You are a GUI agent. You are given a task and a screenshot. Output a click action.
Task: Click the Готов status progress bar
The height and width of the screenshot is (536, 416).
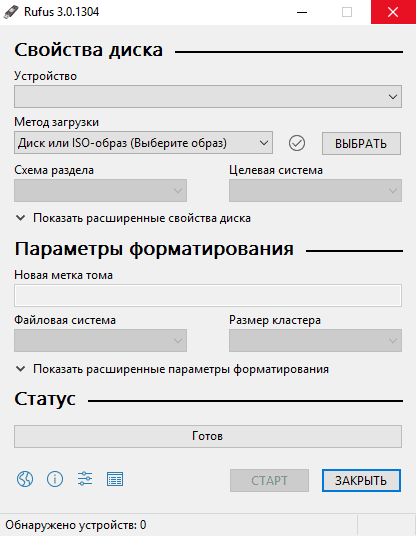click(208, 437)
